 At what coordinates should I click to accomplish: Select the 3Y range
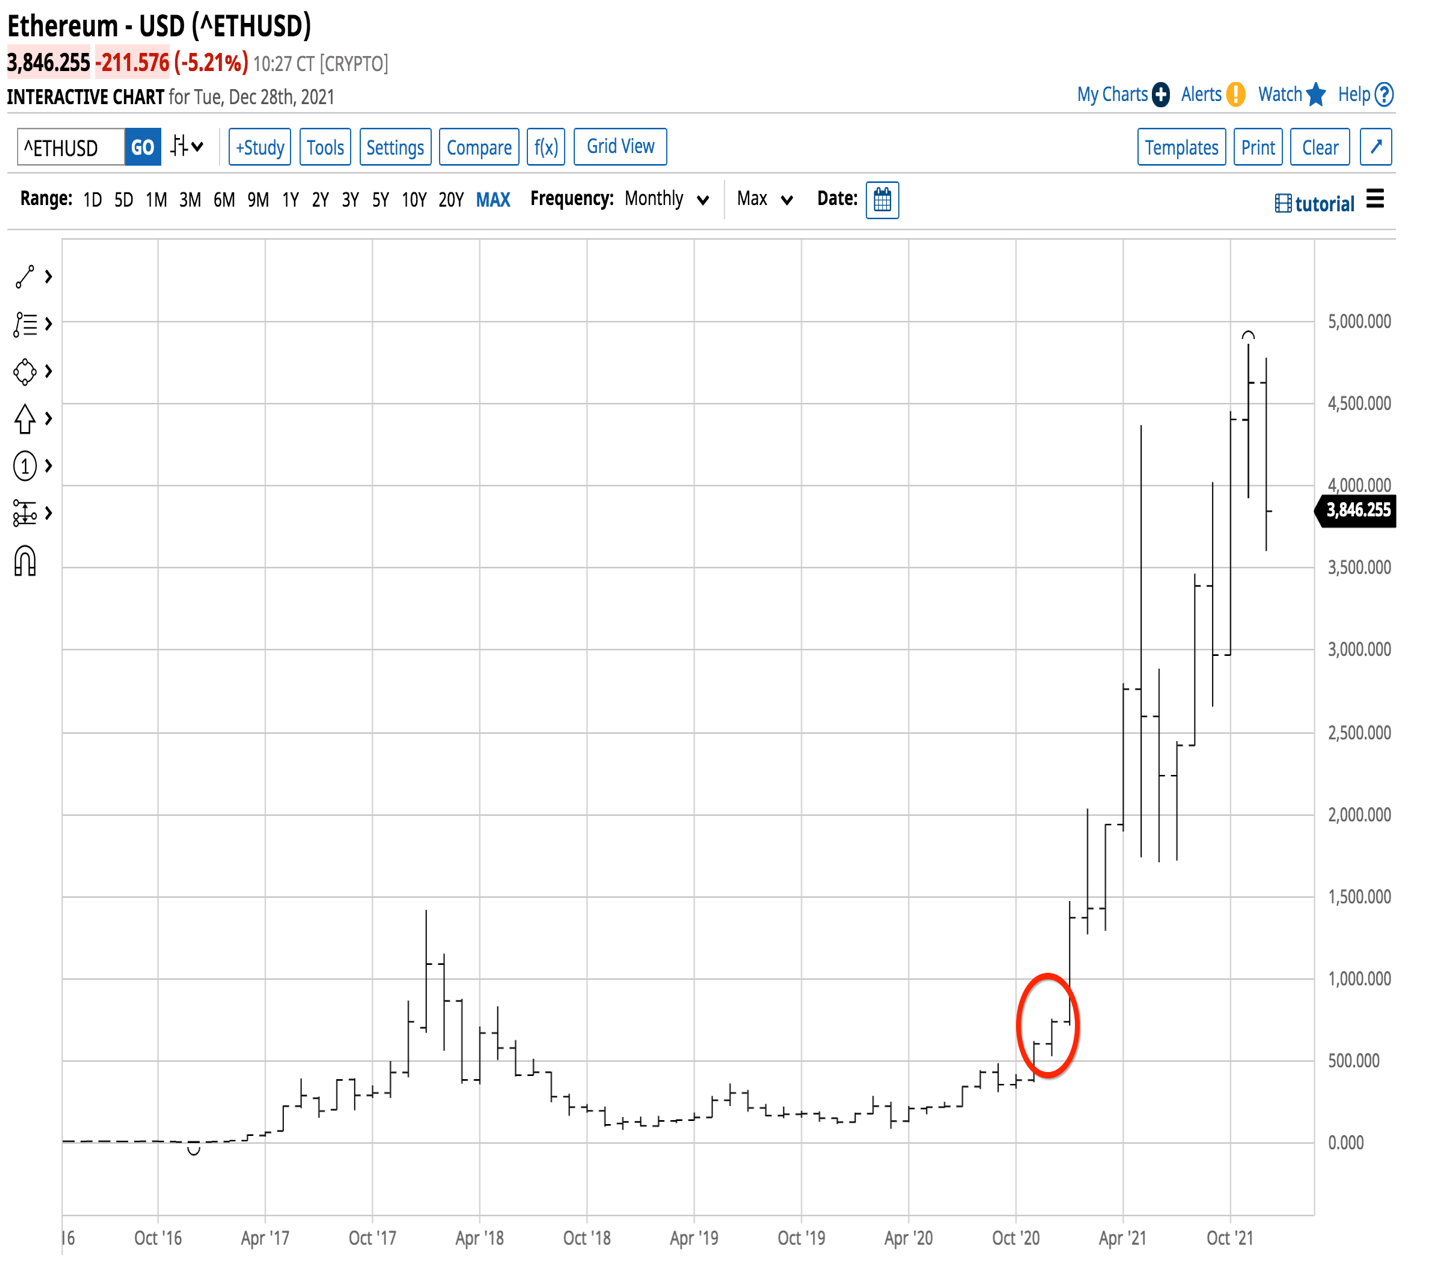pos(350,200)
